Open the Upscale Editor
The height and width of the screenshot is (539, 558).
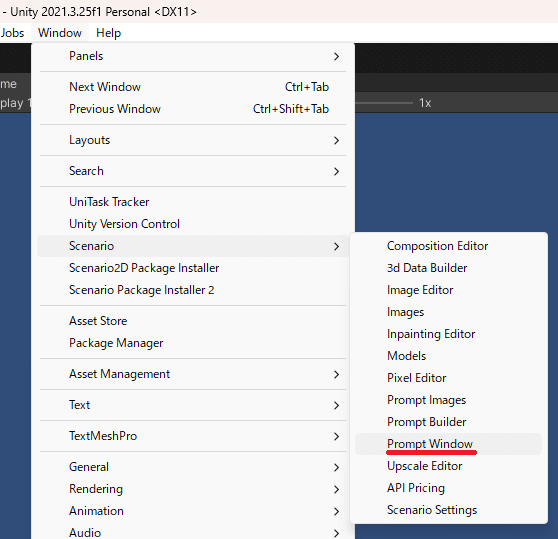pos(448,466)
